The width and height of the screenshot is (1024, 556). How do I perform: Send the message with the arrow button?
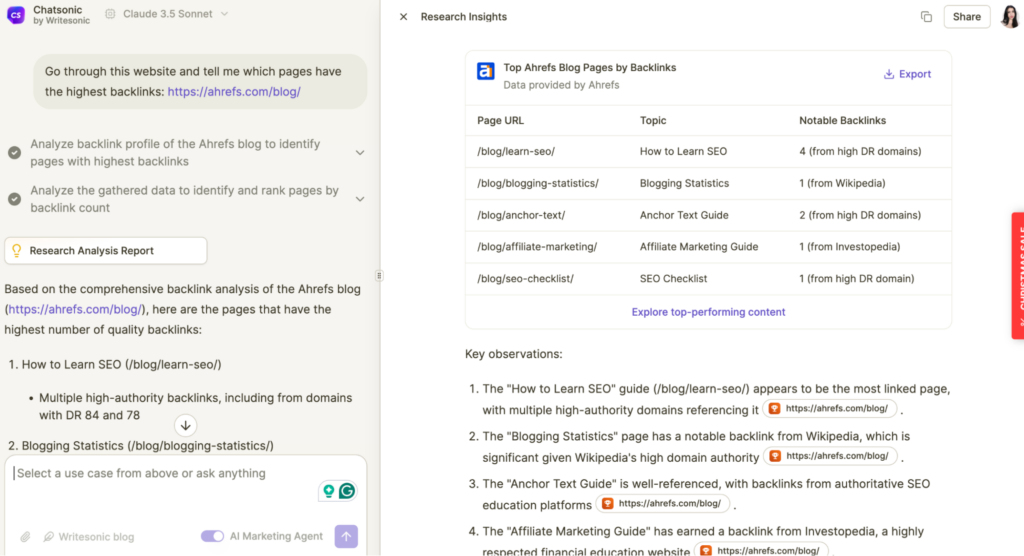[346, 536]
